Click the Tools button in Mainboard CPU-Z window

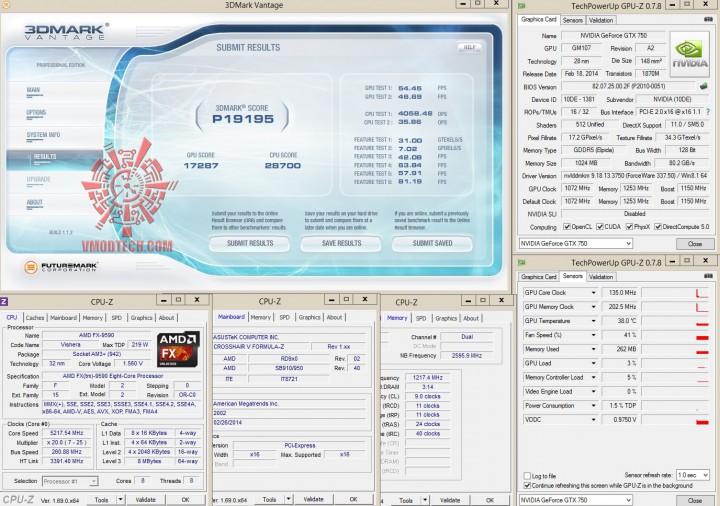(269, 499)
